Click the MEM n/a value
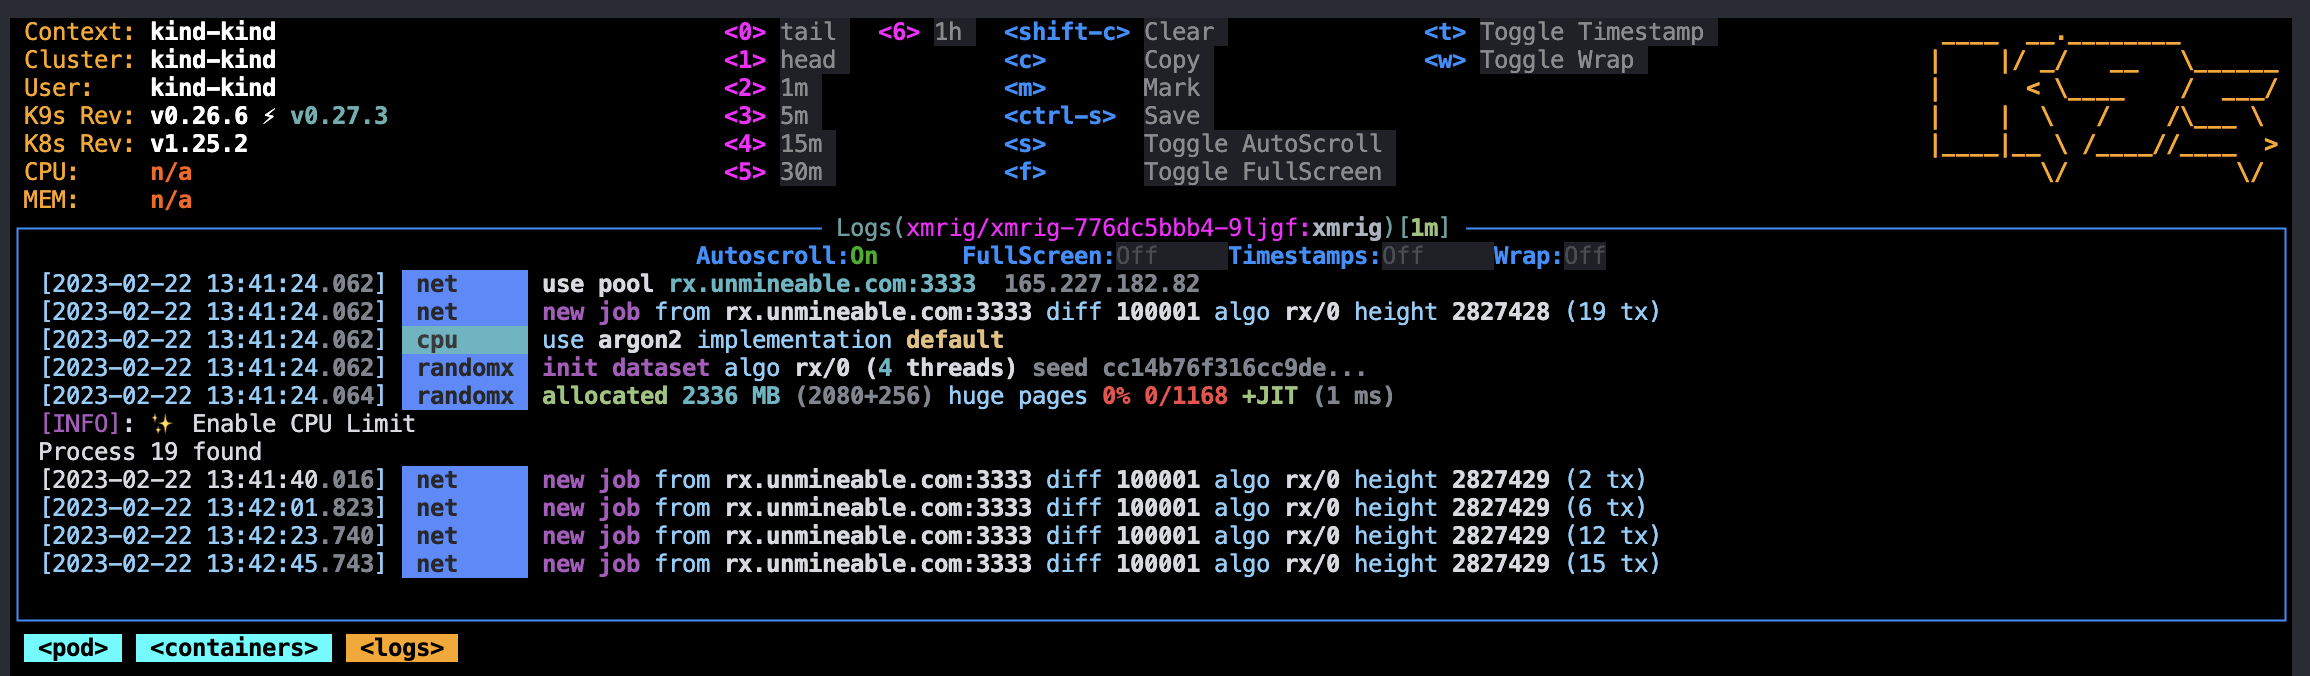The height and width of the screenshot is (676, 2310). pos(171,200)
